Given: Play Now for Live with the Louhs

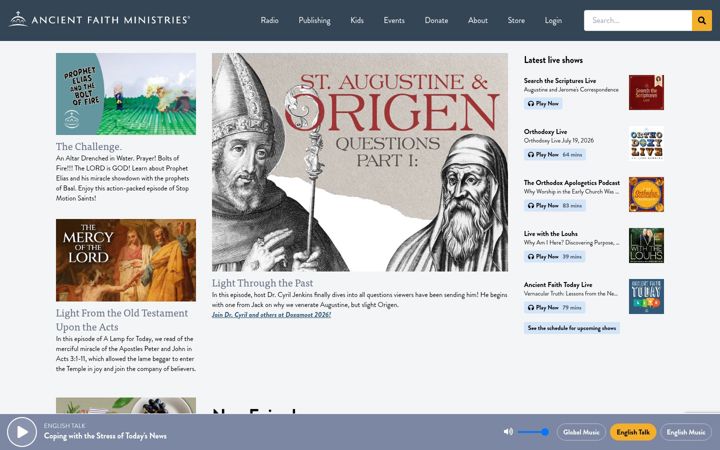Looking at the screenshot, I should point(554,256).
